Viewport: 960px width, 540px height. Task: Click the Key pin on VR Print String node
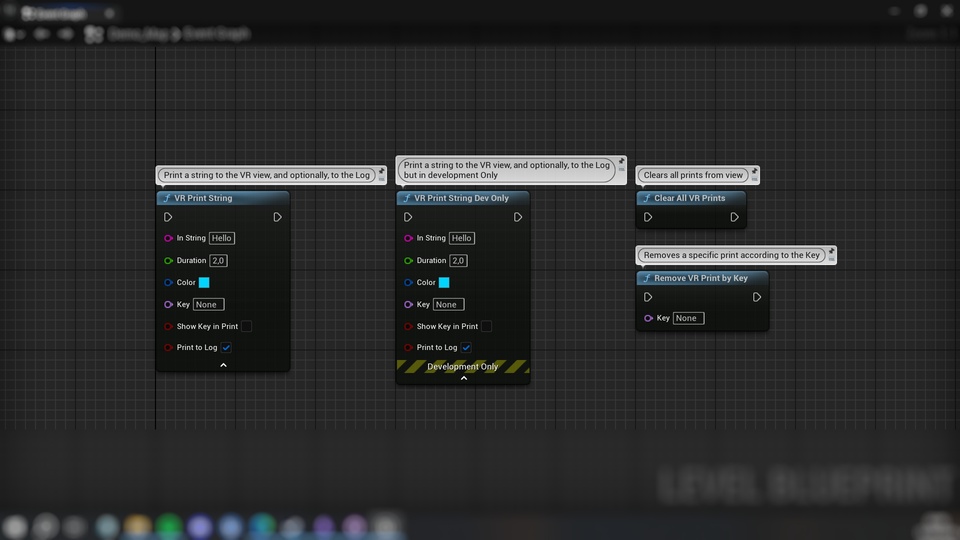click(x=168, y=304)
